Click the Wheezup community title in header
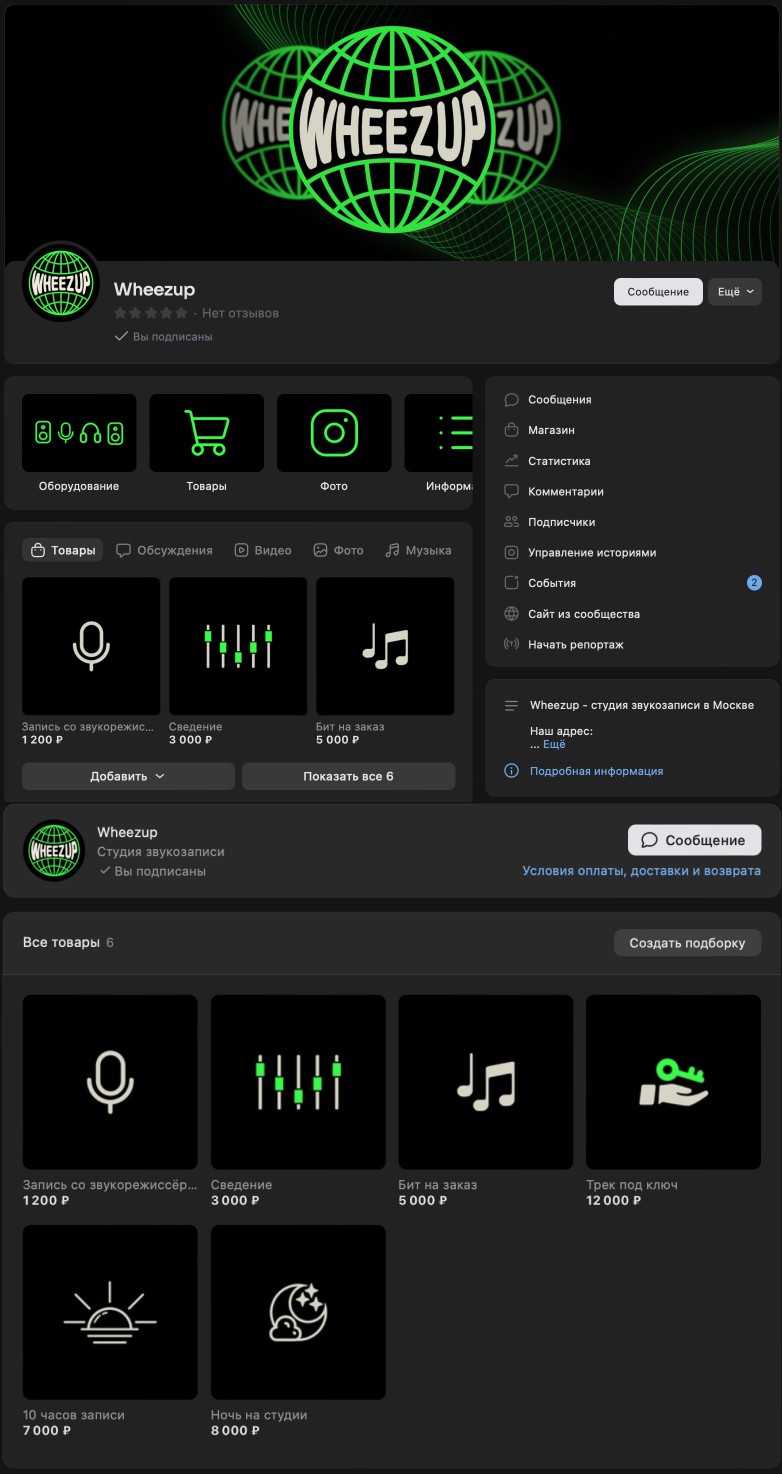Screen dimensions: 782x1474 154,290
